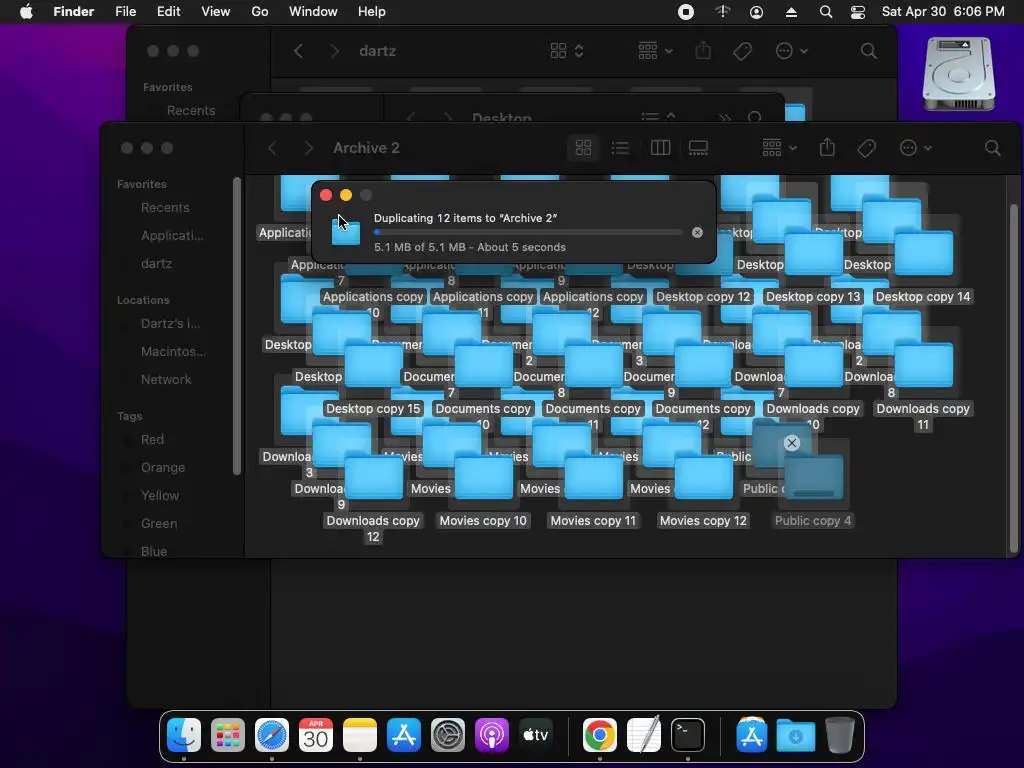
Task: Open Launchpad from the Dock
Action: (228, 735)
